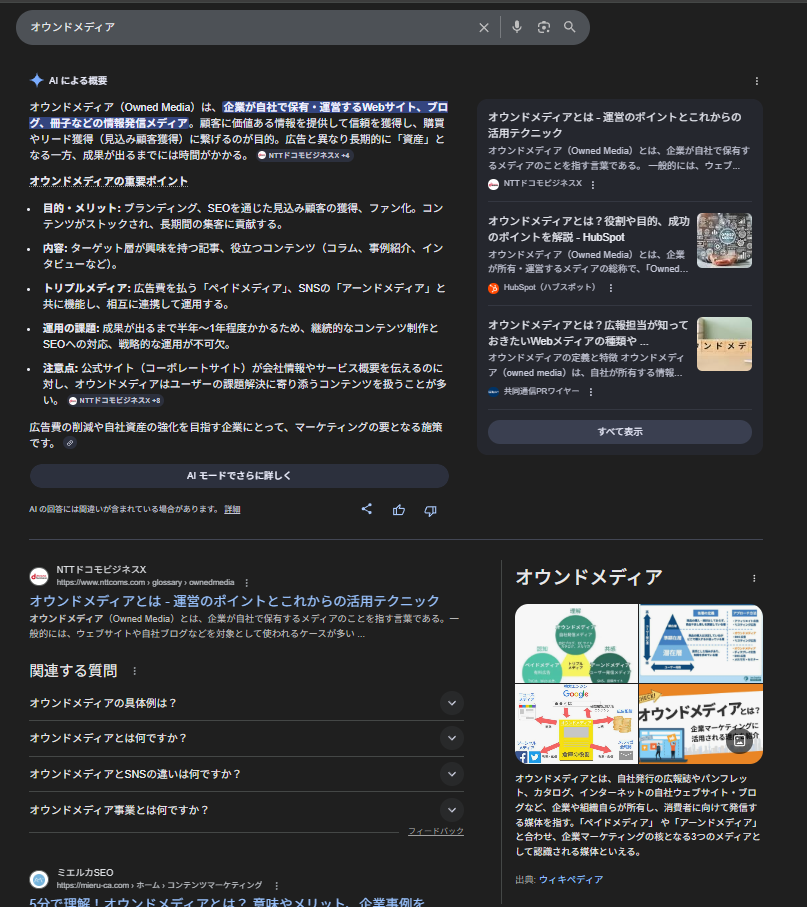Give thumbs up to the AI overview
Image resolution: width=807 pixels, height=907 pixels.
click(399, 510)
